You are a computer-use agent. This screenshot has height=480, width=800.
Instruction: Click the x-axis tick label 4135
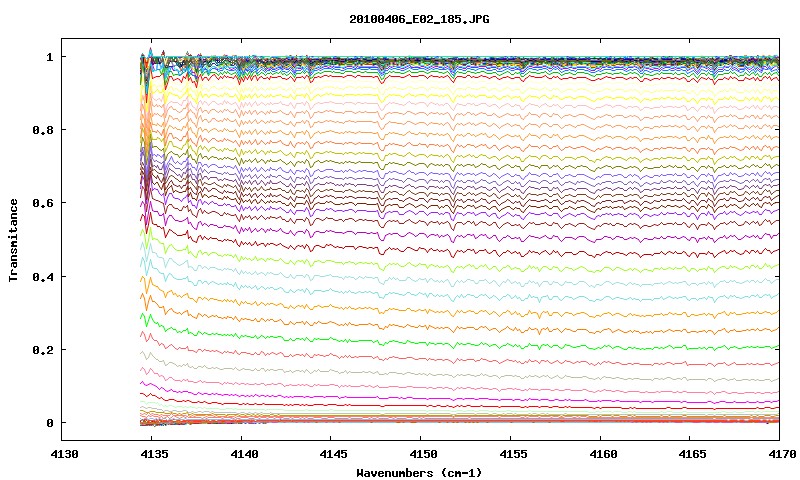click(x=155, y=454)
